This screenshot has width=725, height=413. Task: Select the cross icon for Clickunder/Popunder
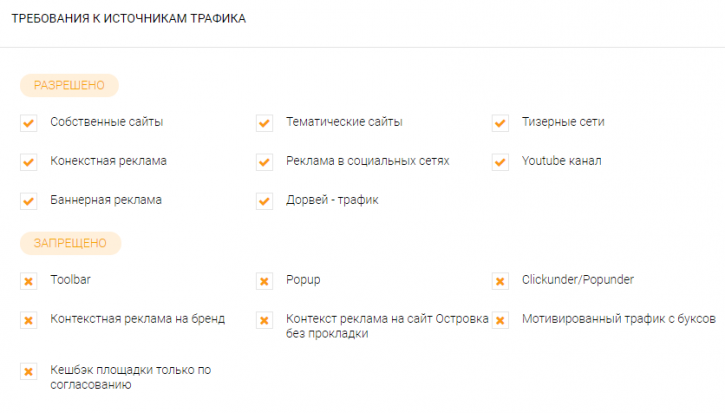pyautogui.click(x=500, y=281)
